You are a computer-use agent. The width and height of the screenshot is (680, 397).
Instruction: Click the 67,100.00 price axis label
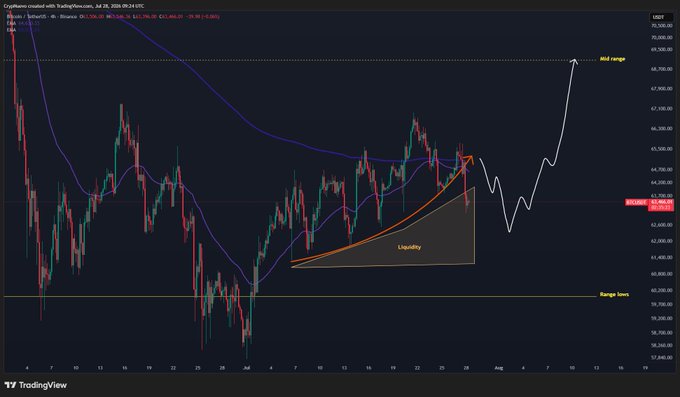tap(661, 109)
